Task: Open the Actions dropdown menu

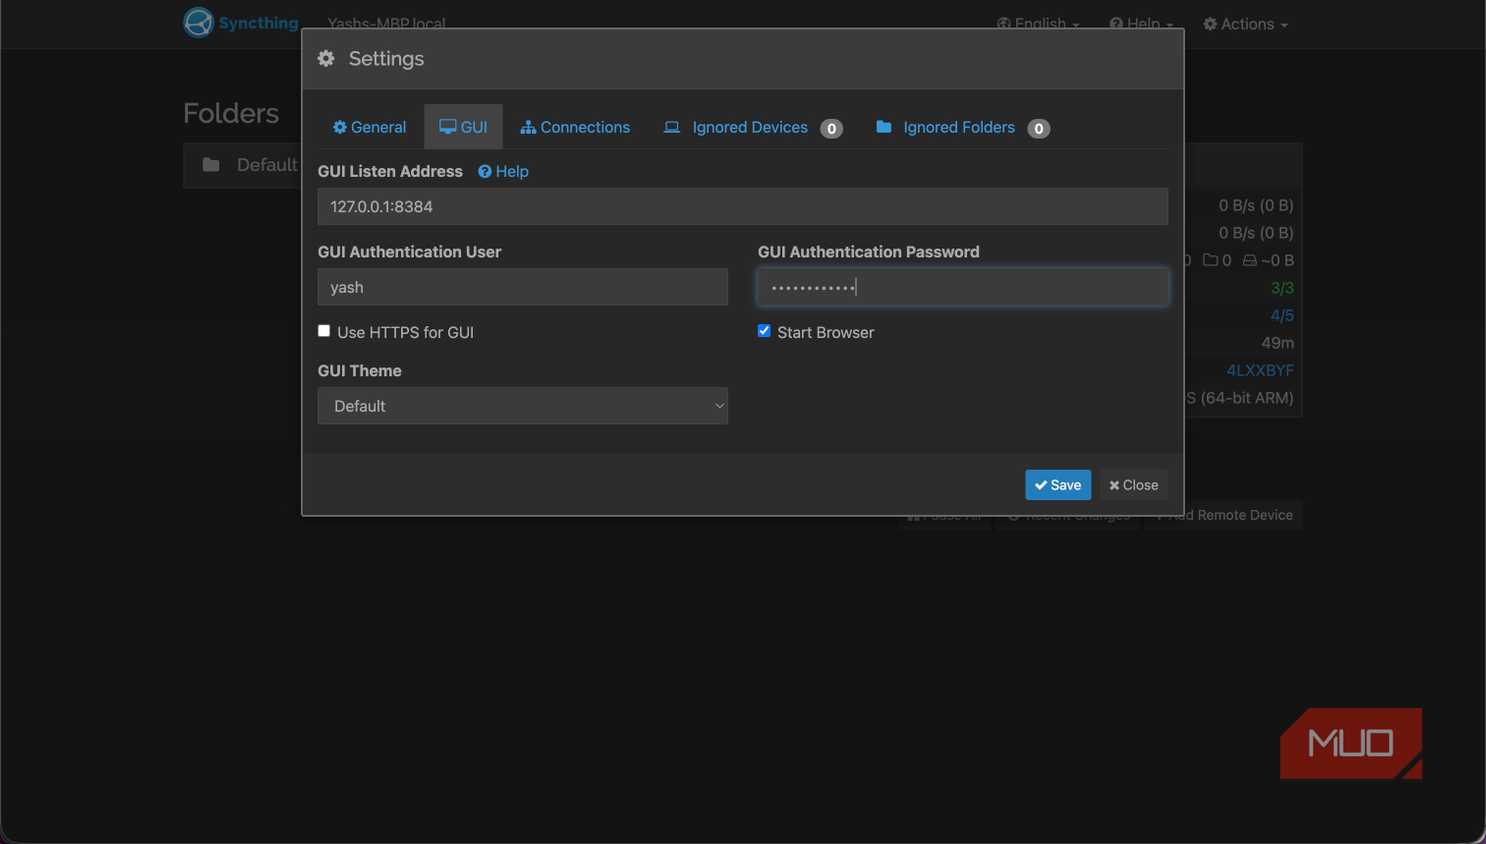Action: pyautogui.click(x=1246, y=24)
